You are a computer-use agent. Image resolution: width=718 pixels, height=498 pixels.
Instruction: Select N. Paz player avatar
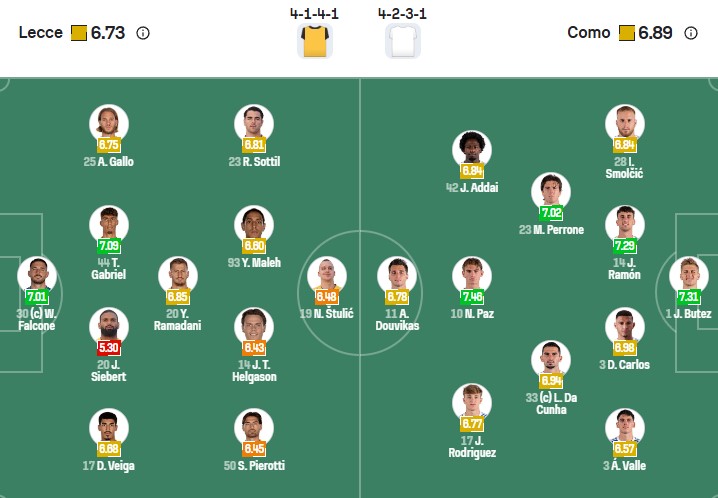pyautogui.click(x=471, y=275)
